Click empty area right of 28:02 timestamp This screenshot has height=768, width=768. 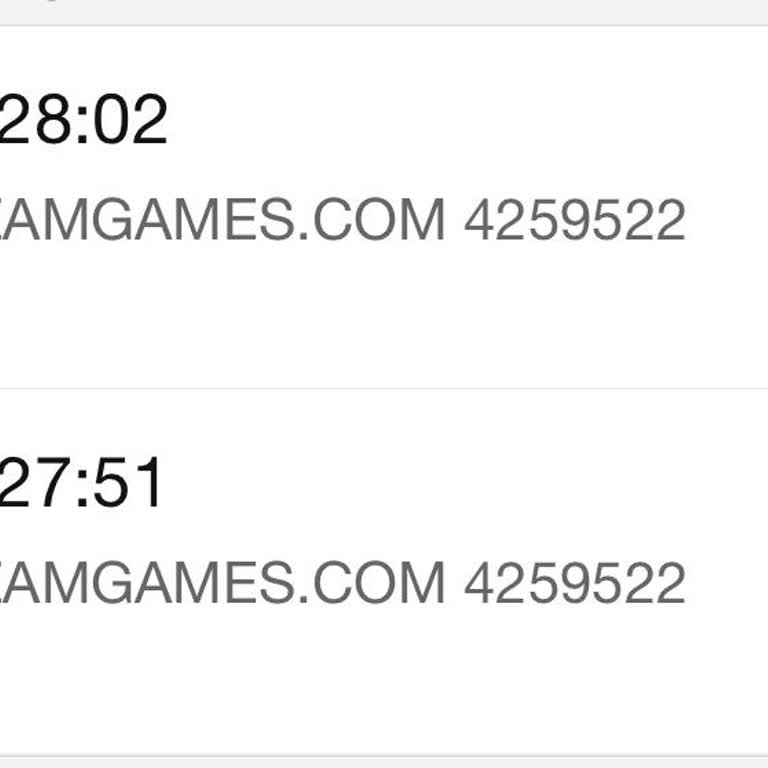point(450,121)
